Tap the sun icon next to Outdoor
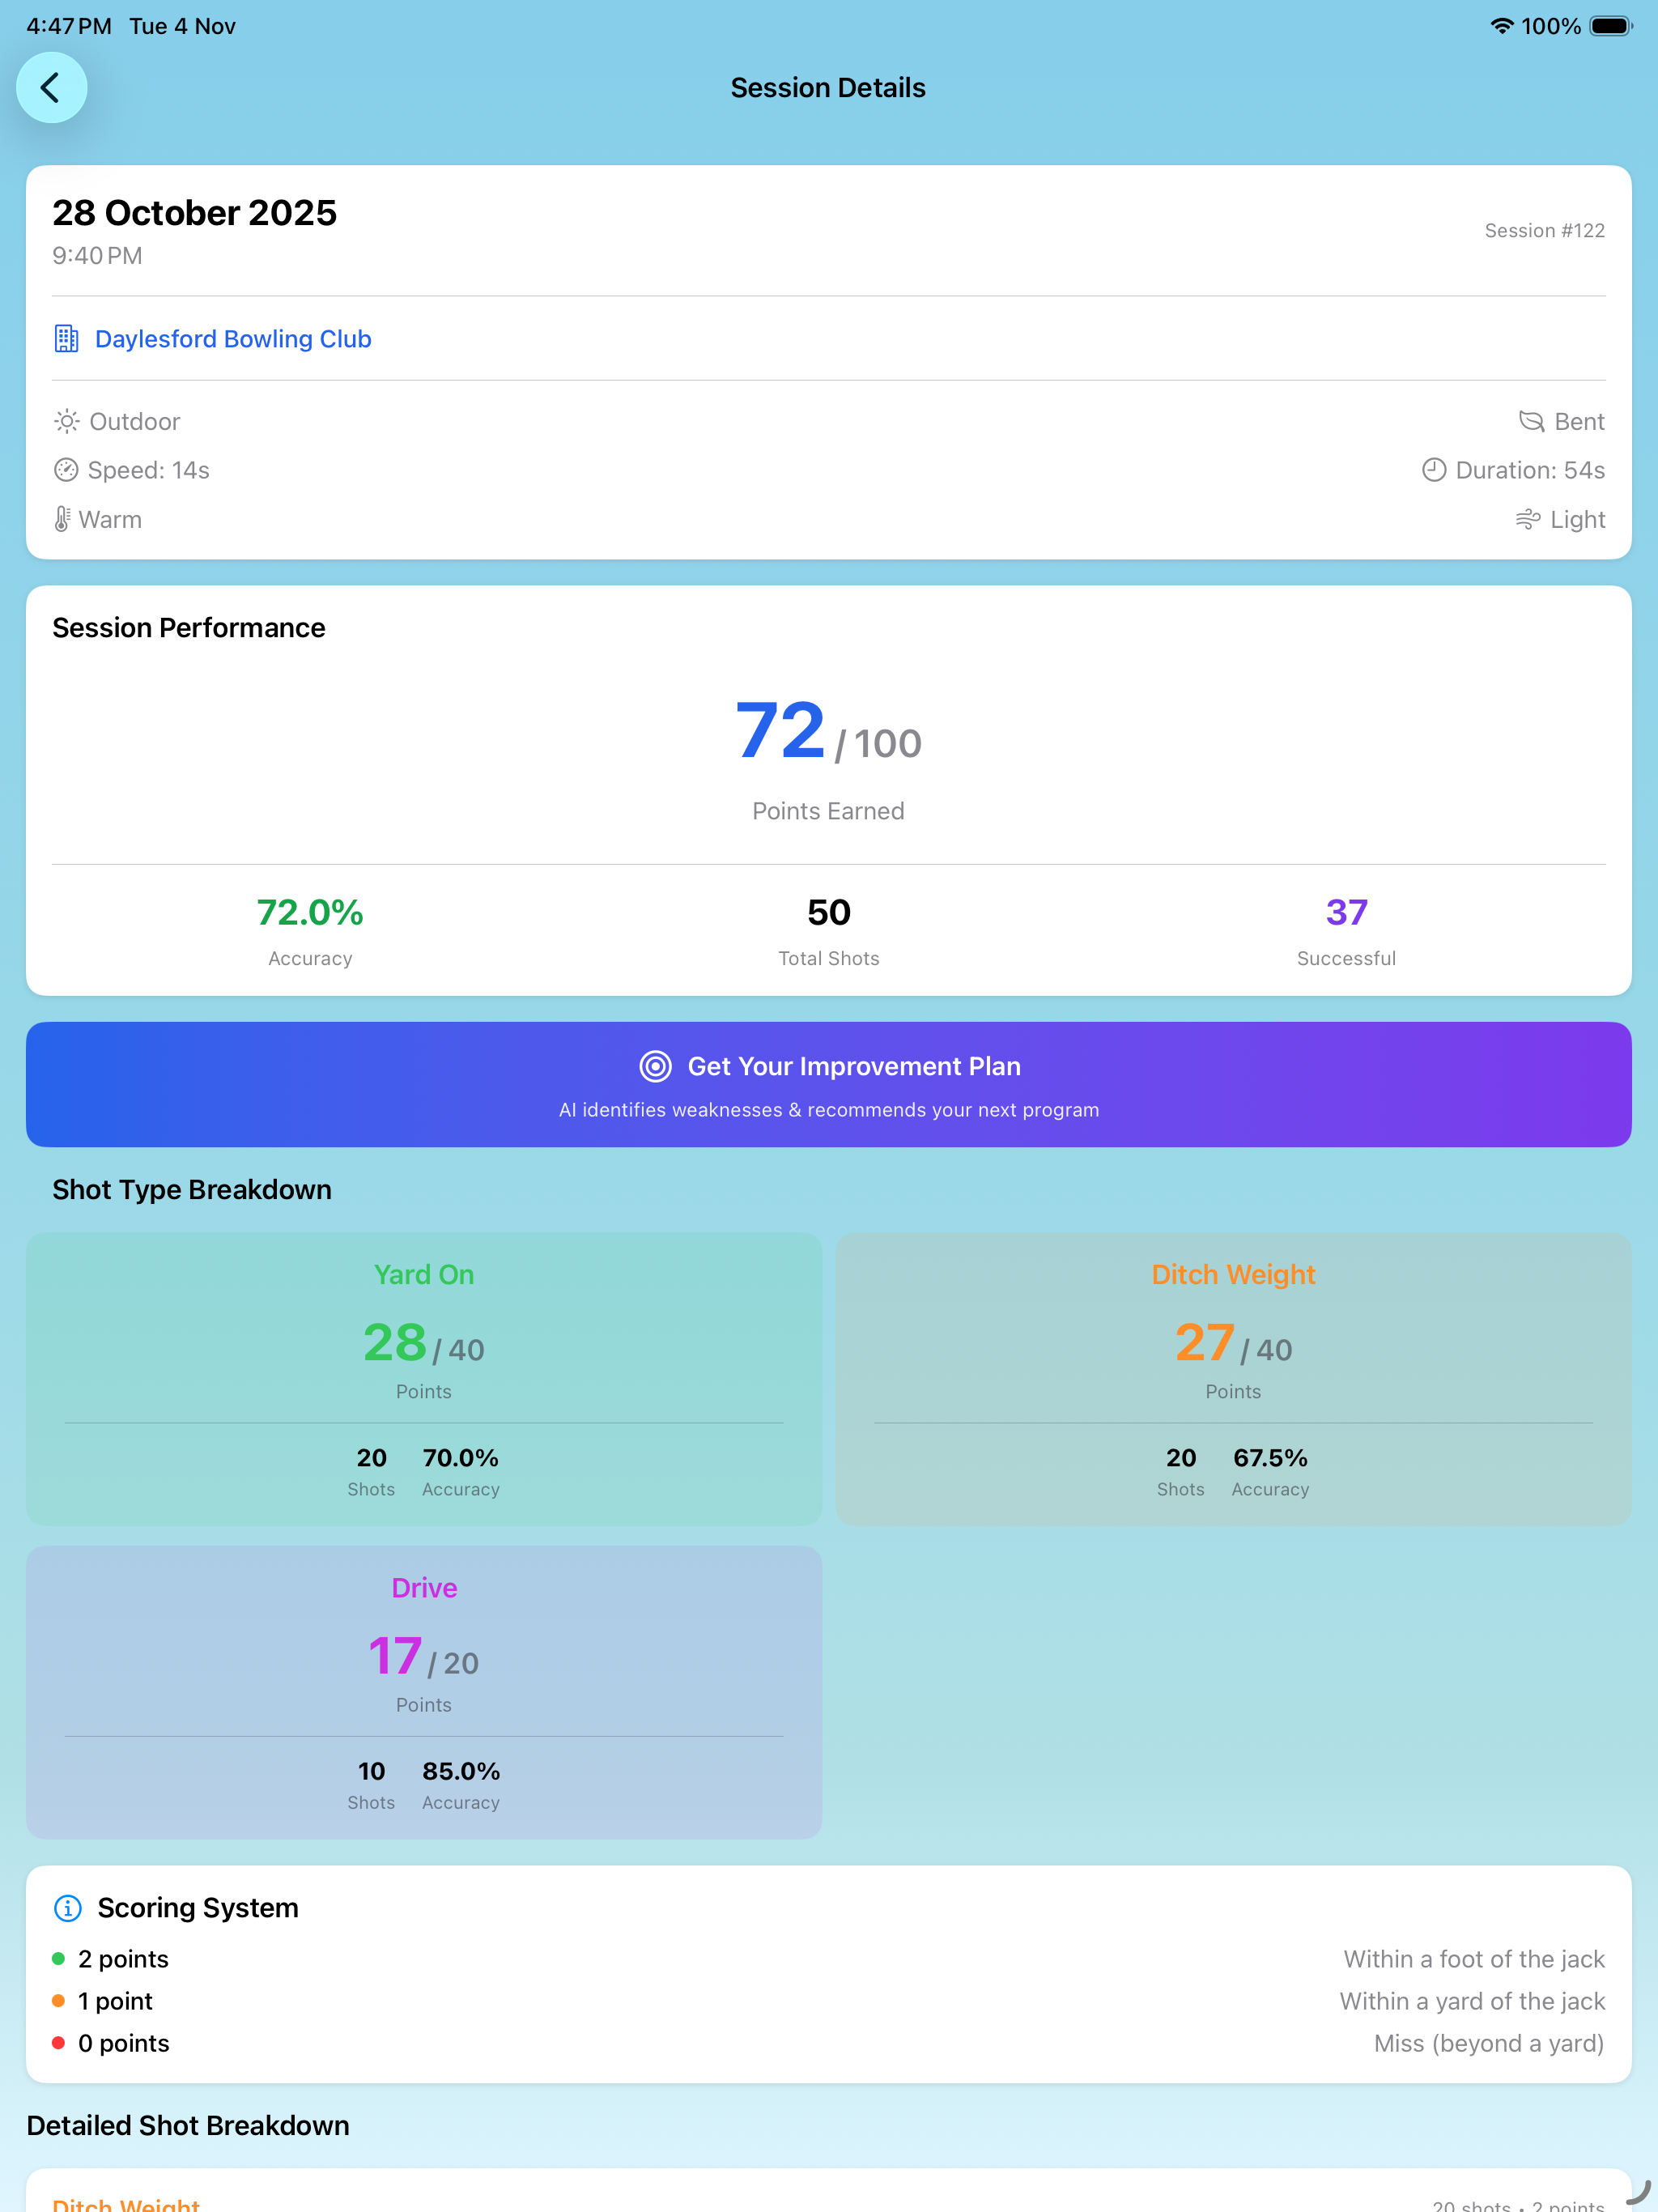The image size is (1658, 2212). tap(66, 421)
